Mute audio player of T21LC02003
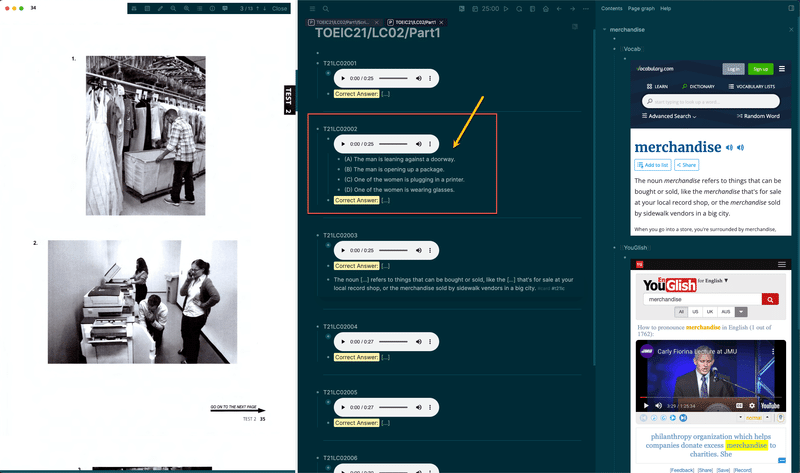Image resolution: width=800 pixels, height=473 pixels. (419, 251)
